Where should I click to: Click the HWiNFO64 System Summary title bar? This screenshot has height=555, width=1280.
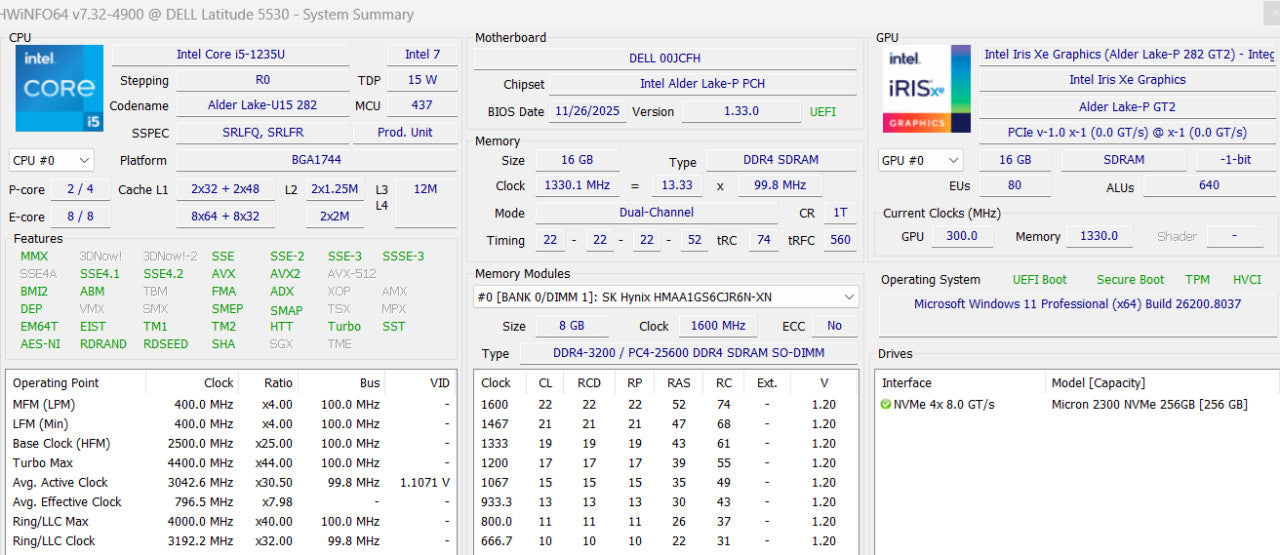[640, 14]
